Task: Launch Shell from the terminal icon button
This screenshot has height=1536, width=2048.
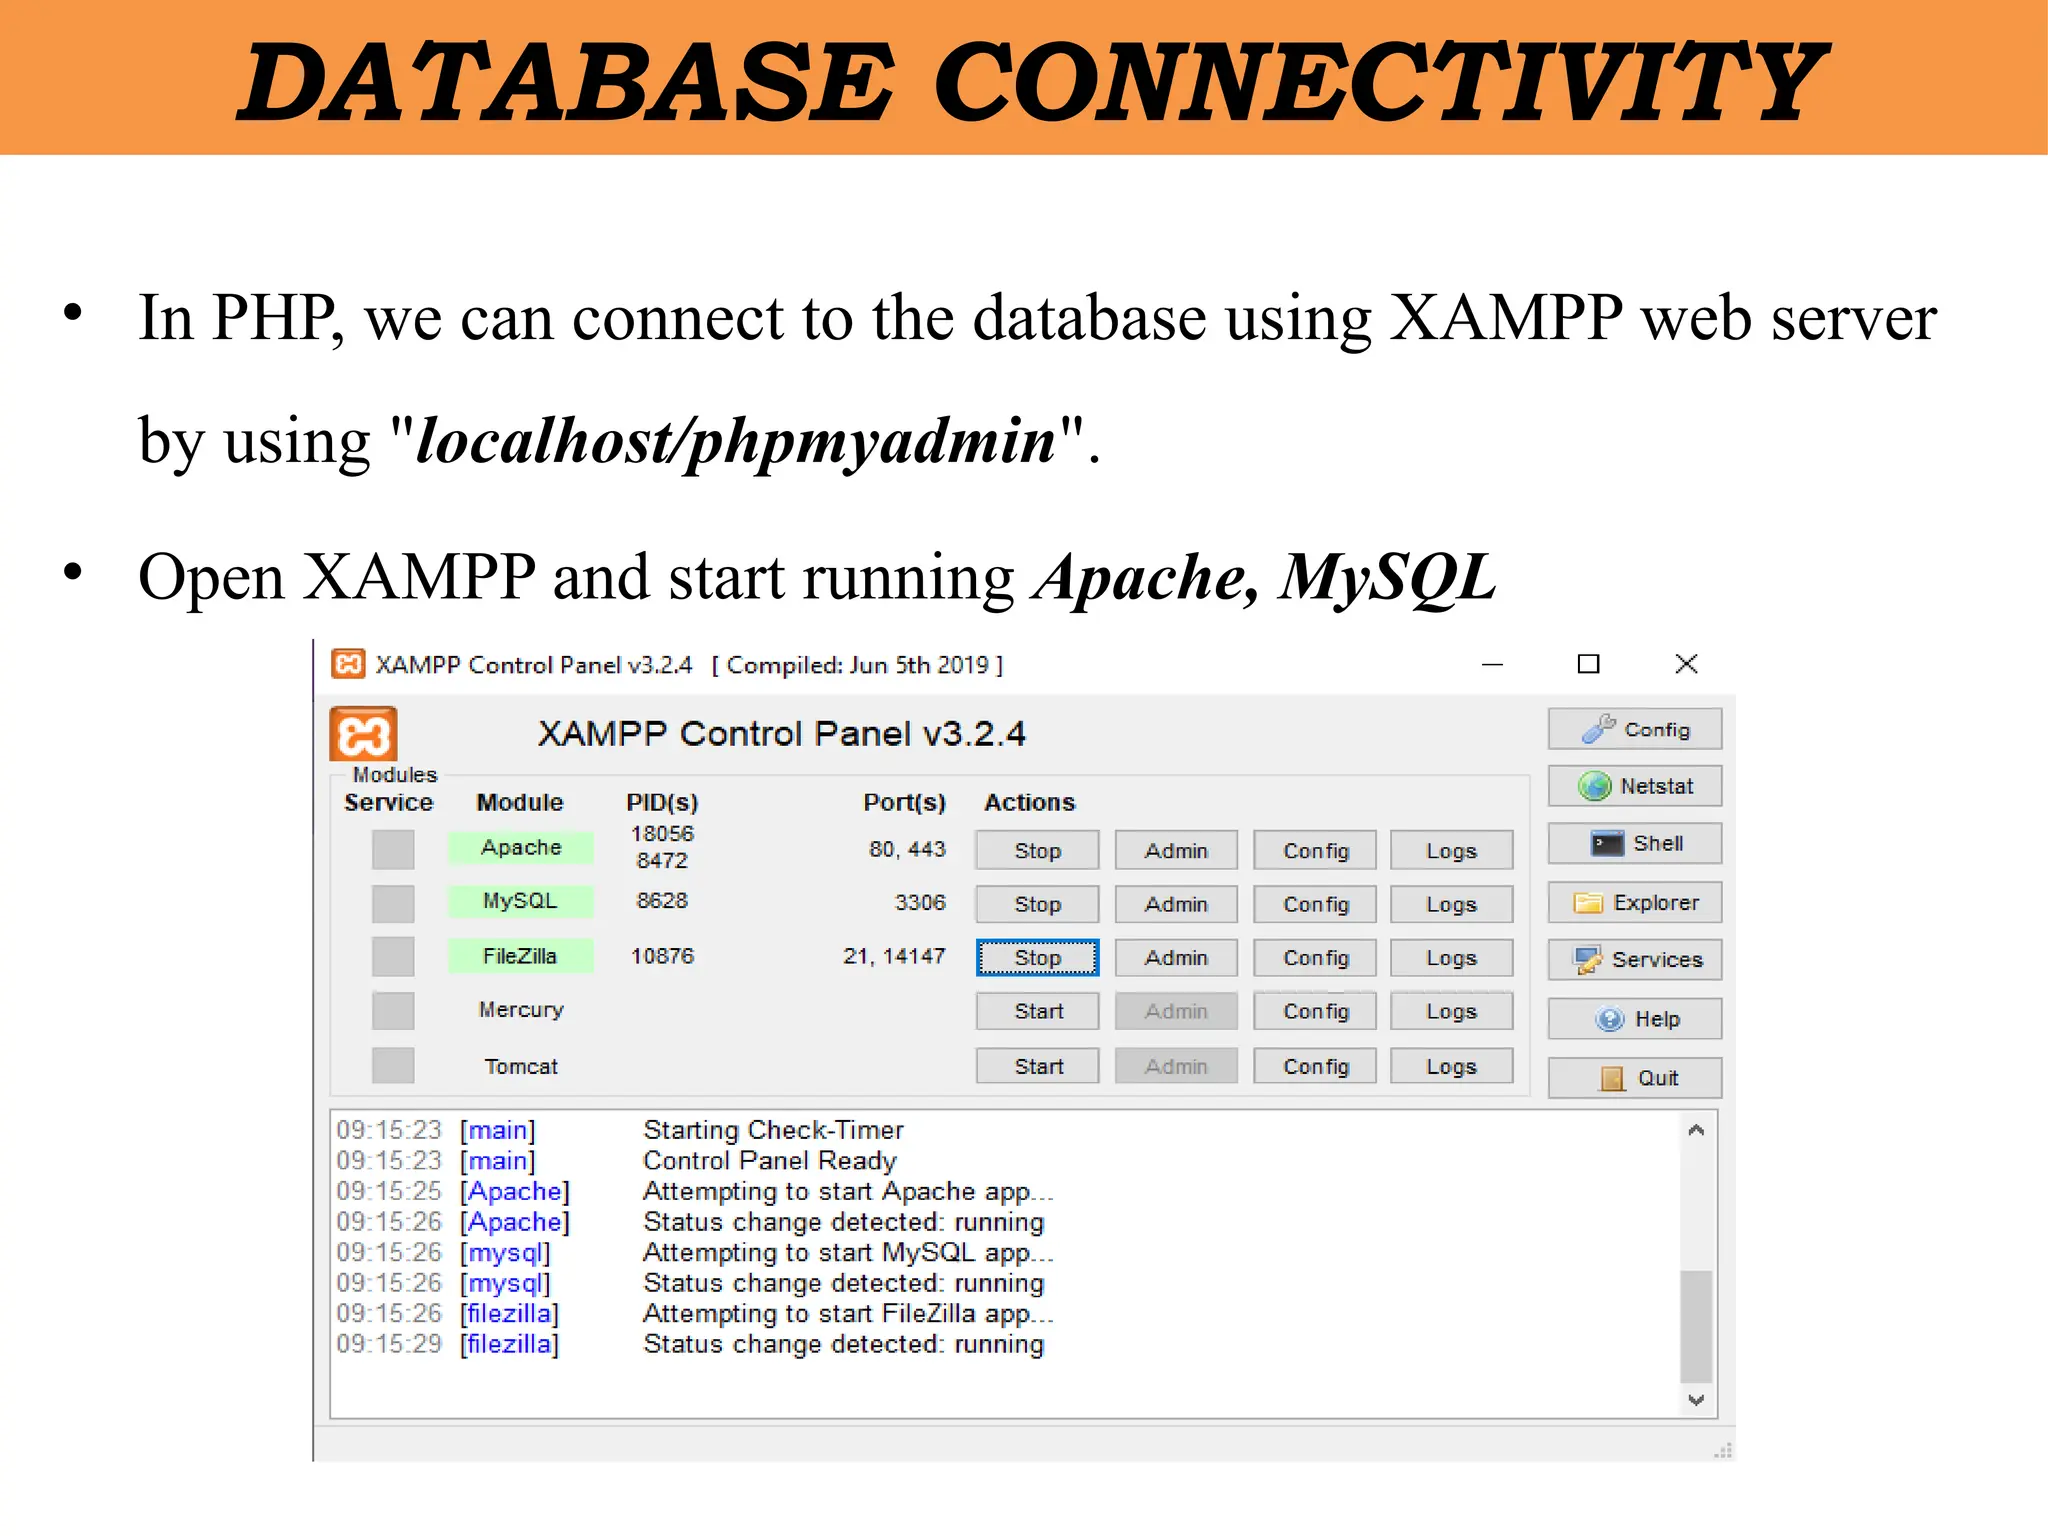Action: click(x=1634, y=843)
